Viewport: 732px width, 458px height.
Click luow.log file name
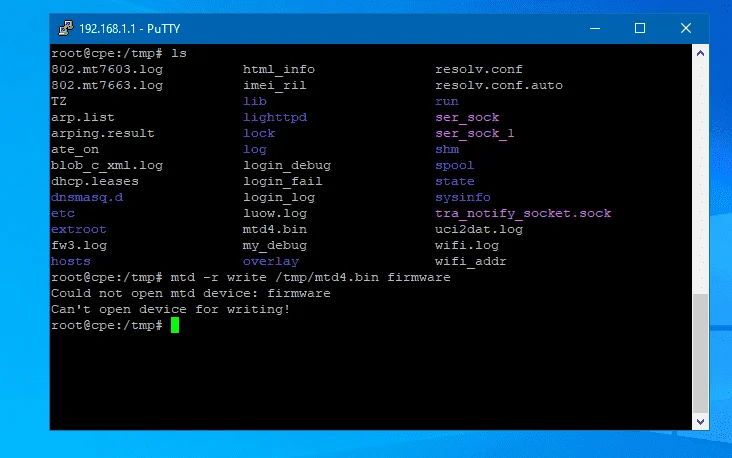pyautogui.click(x=275, y=213)
